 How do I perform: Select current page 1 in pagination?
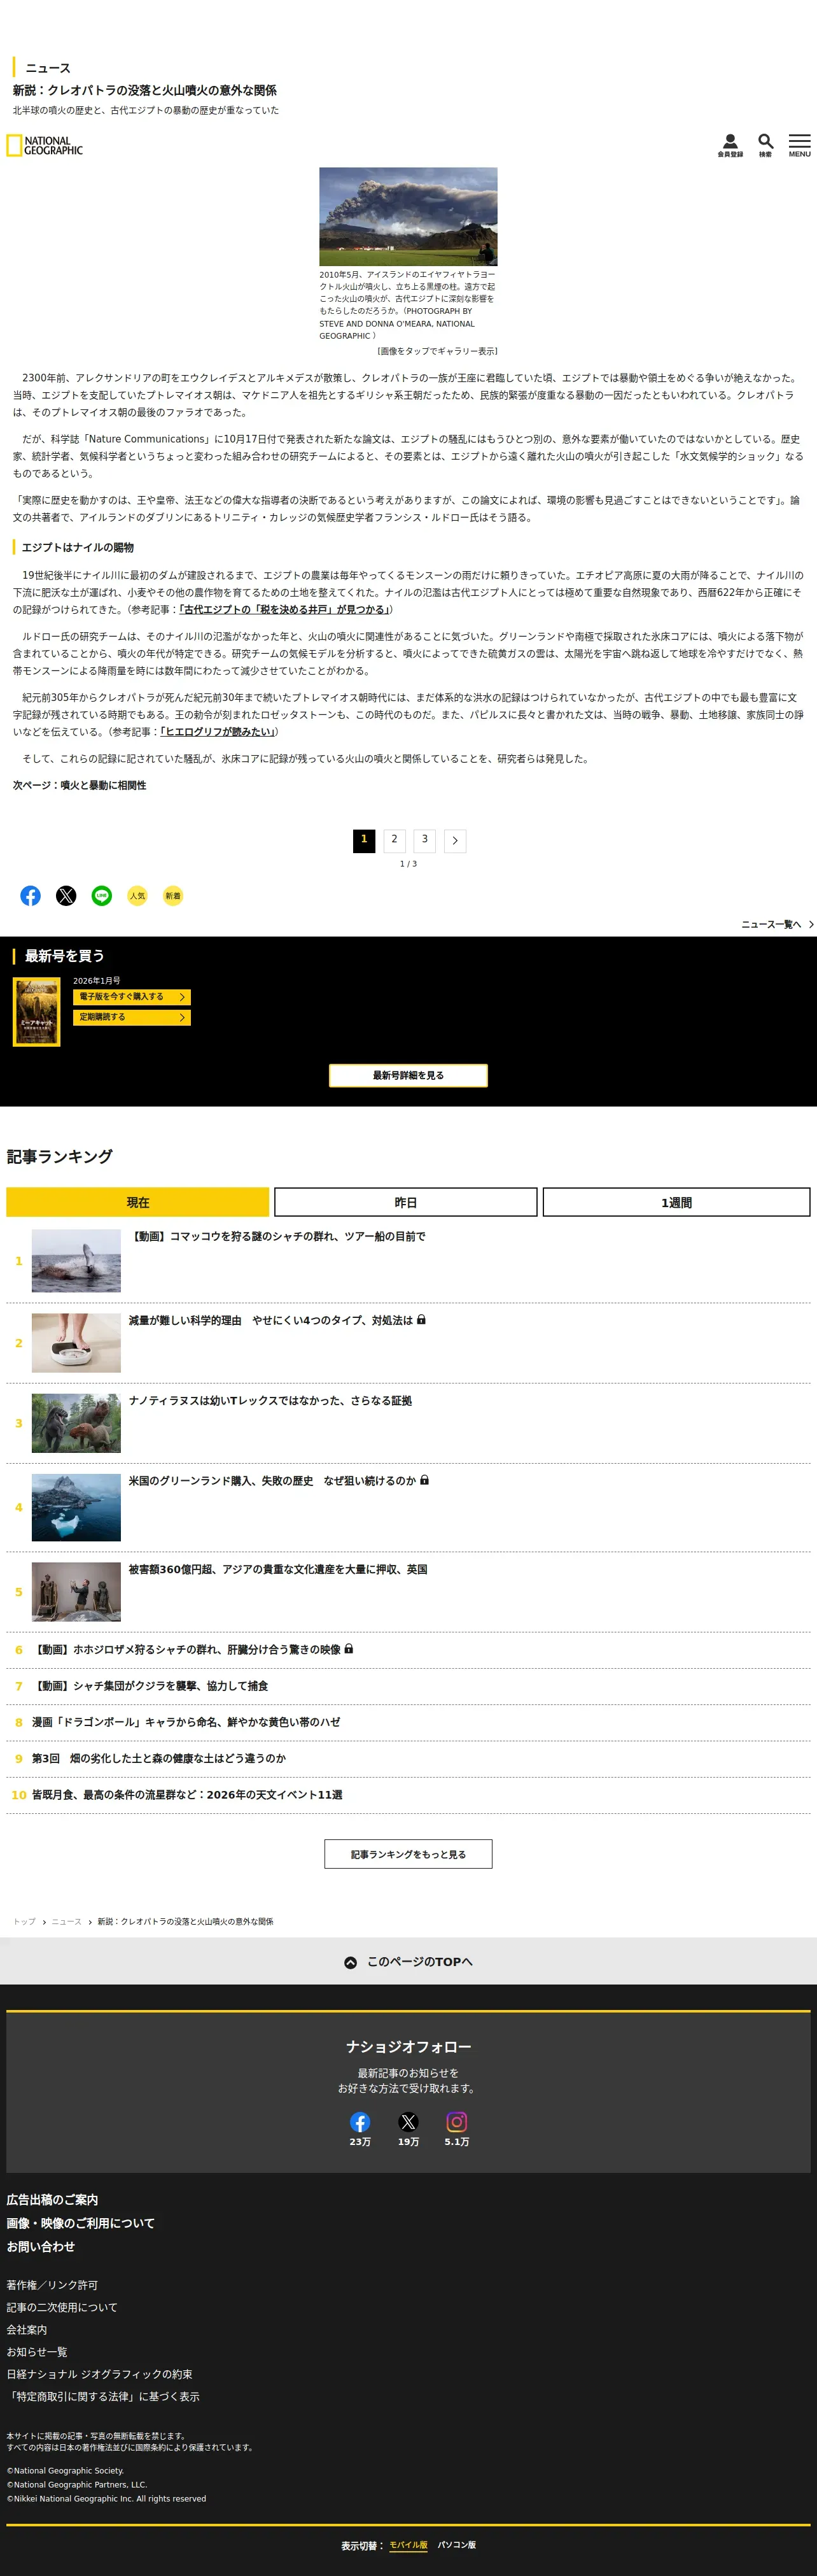click(x=364, y=841)
